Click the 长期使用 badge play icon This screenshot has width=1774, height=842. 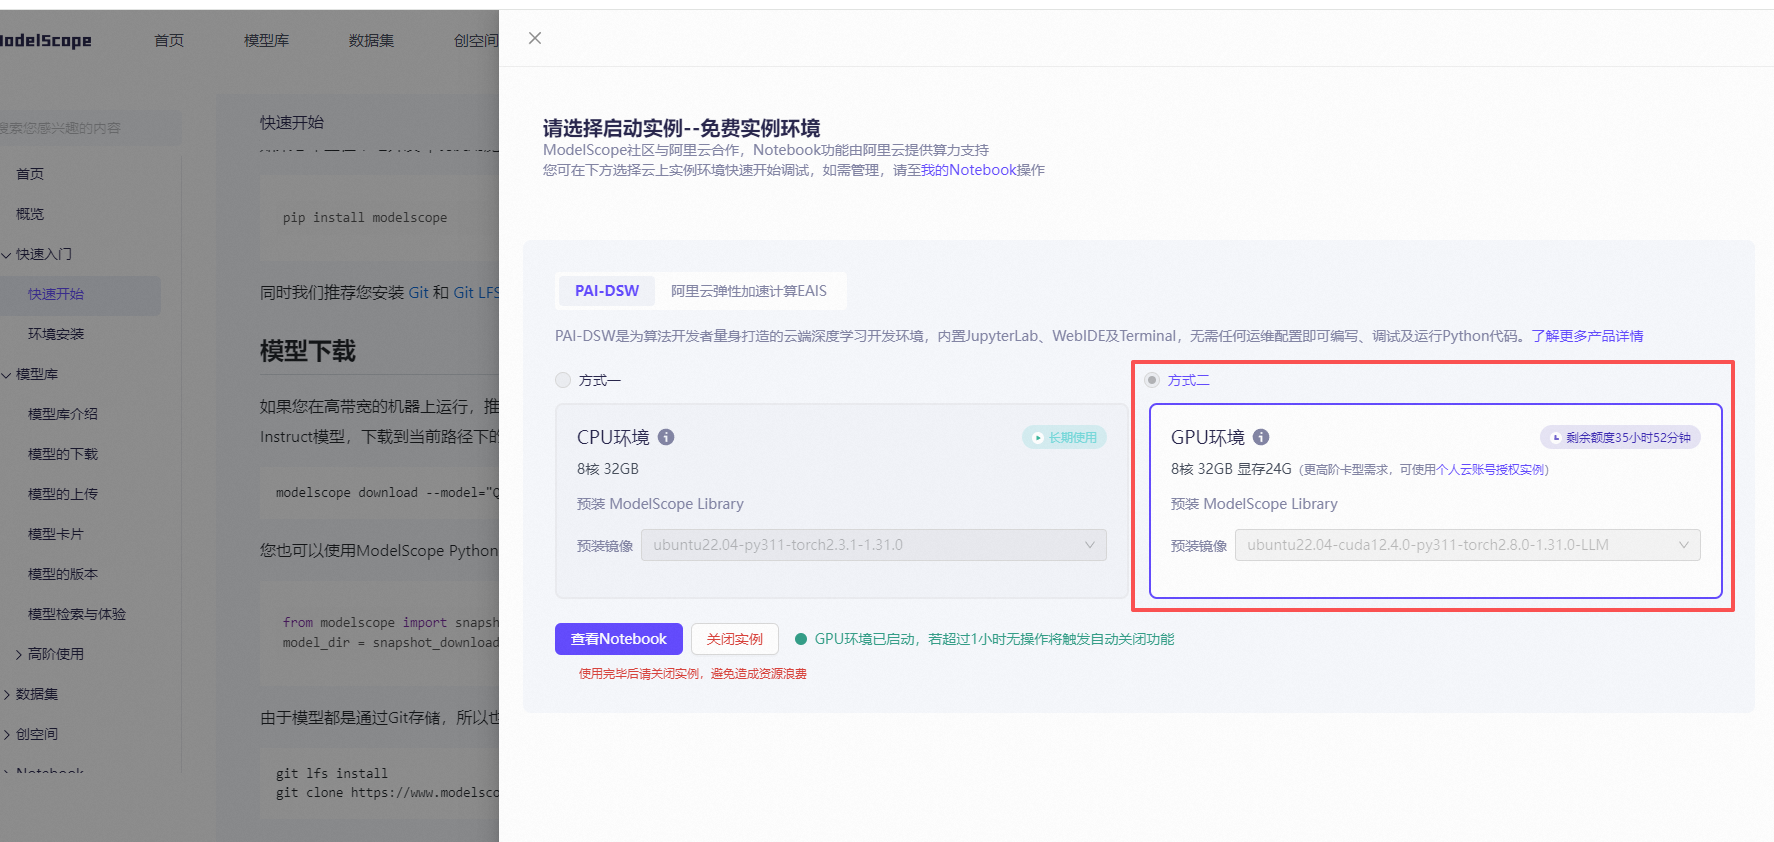tap(1038, 438)
